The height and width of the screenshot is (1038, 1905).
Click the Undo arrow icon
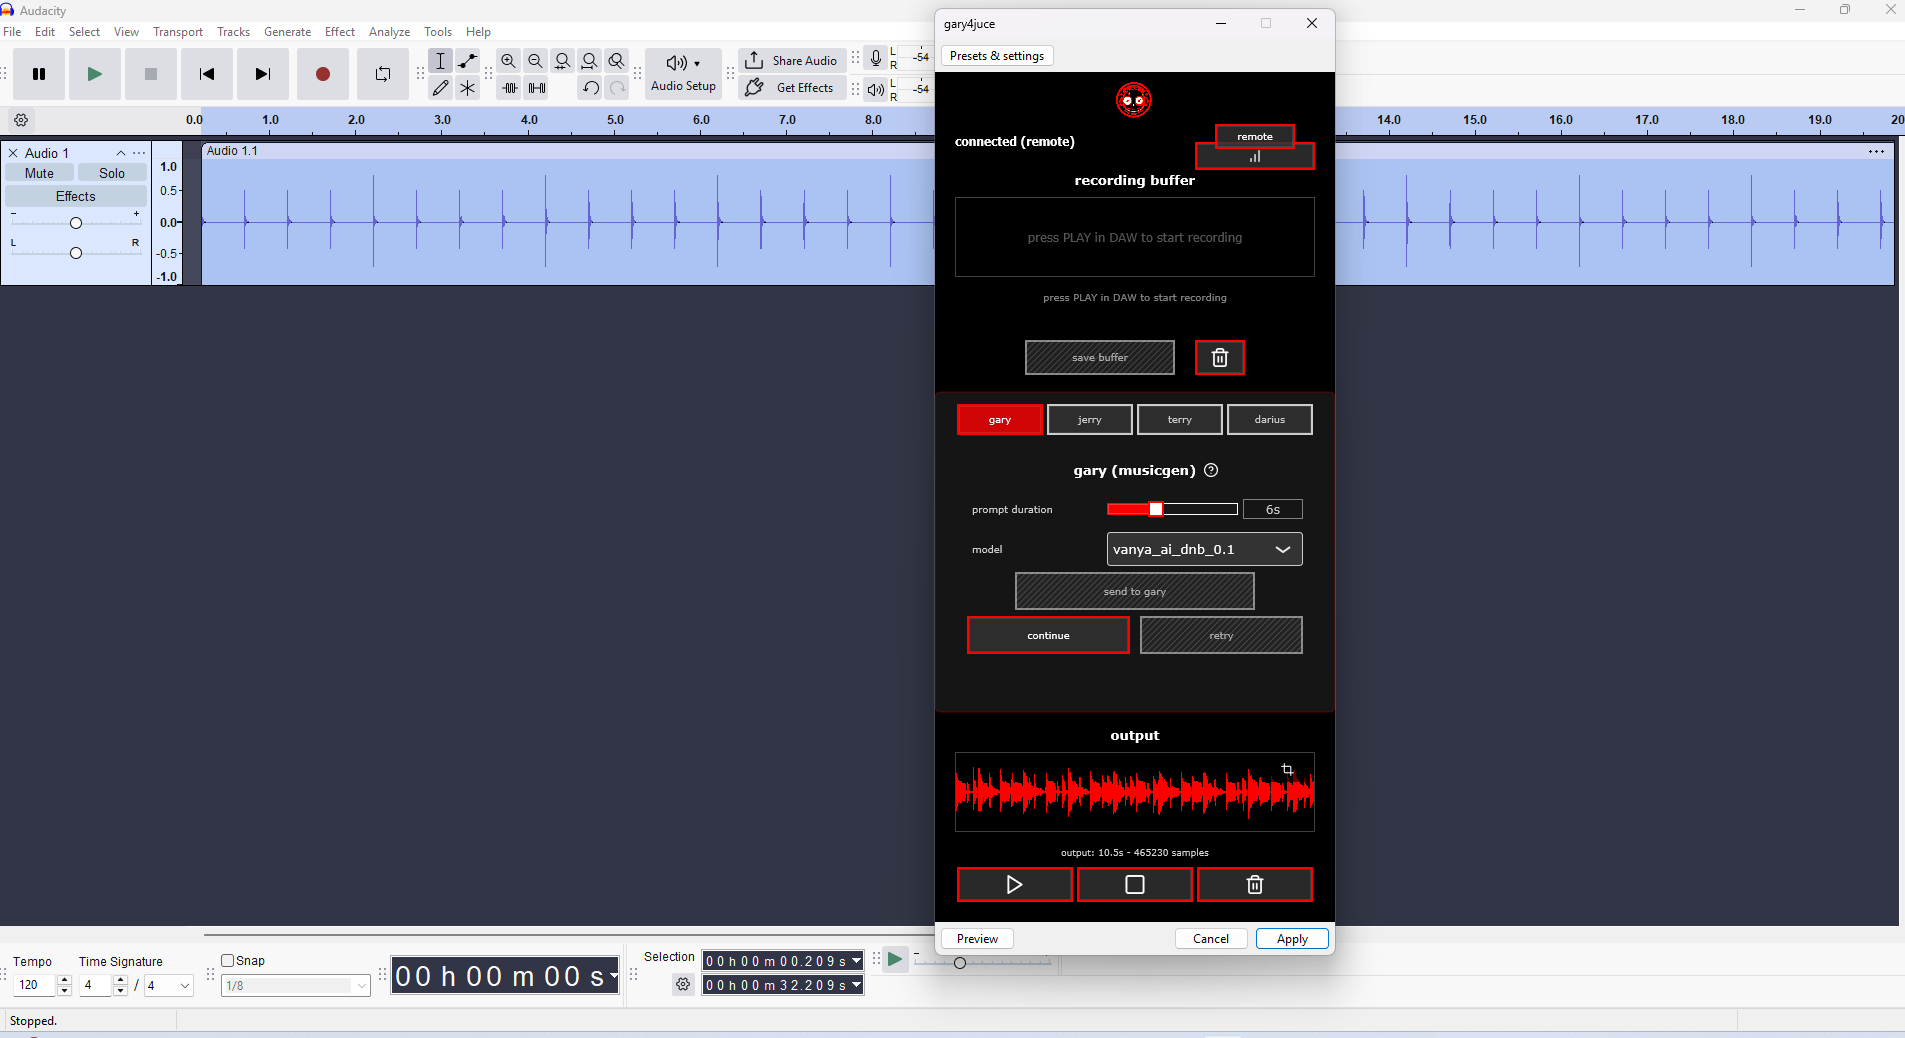point(590,88)
